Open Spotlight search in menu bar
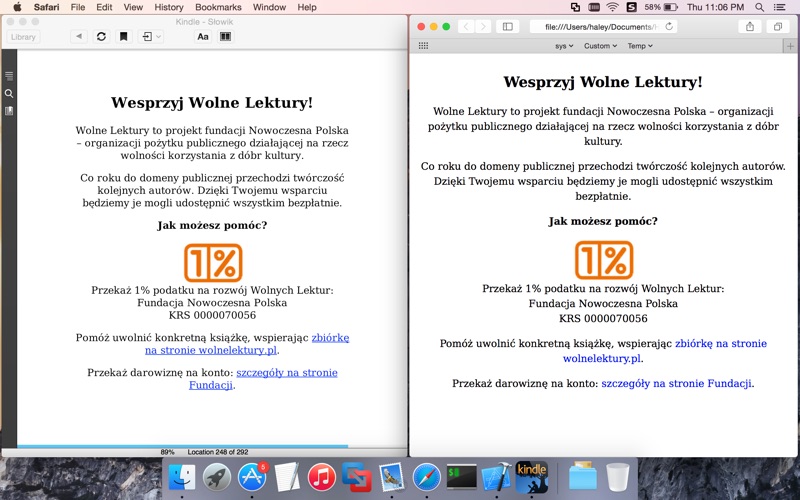This screenshot has width=800, height=500. pyautogui.click(x=759, y=7)
